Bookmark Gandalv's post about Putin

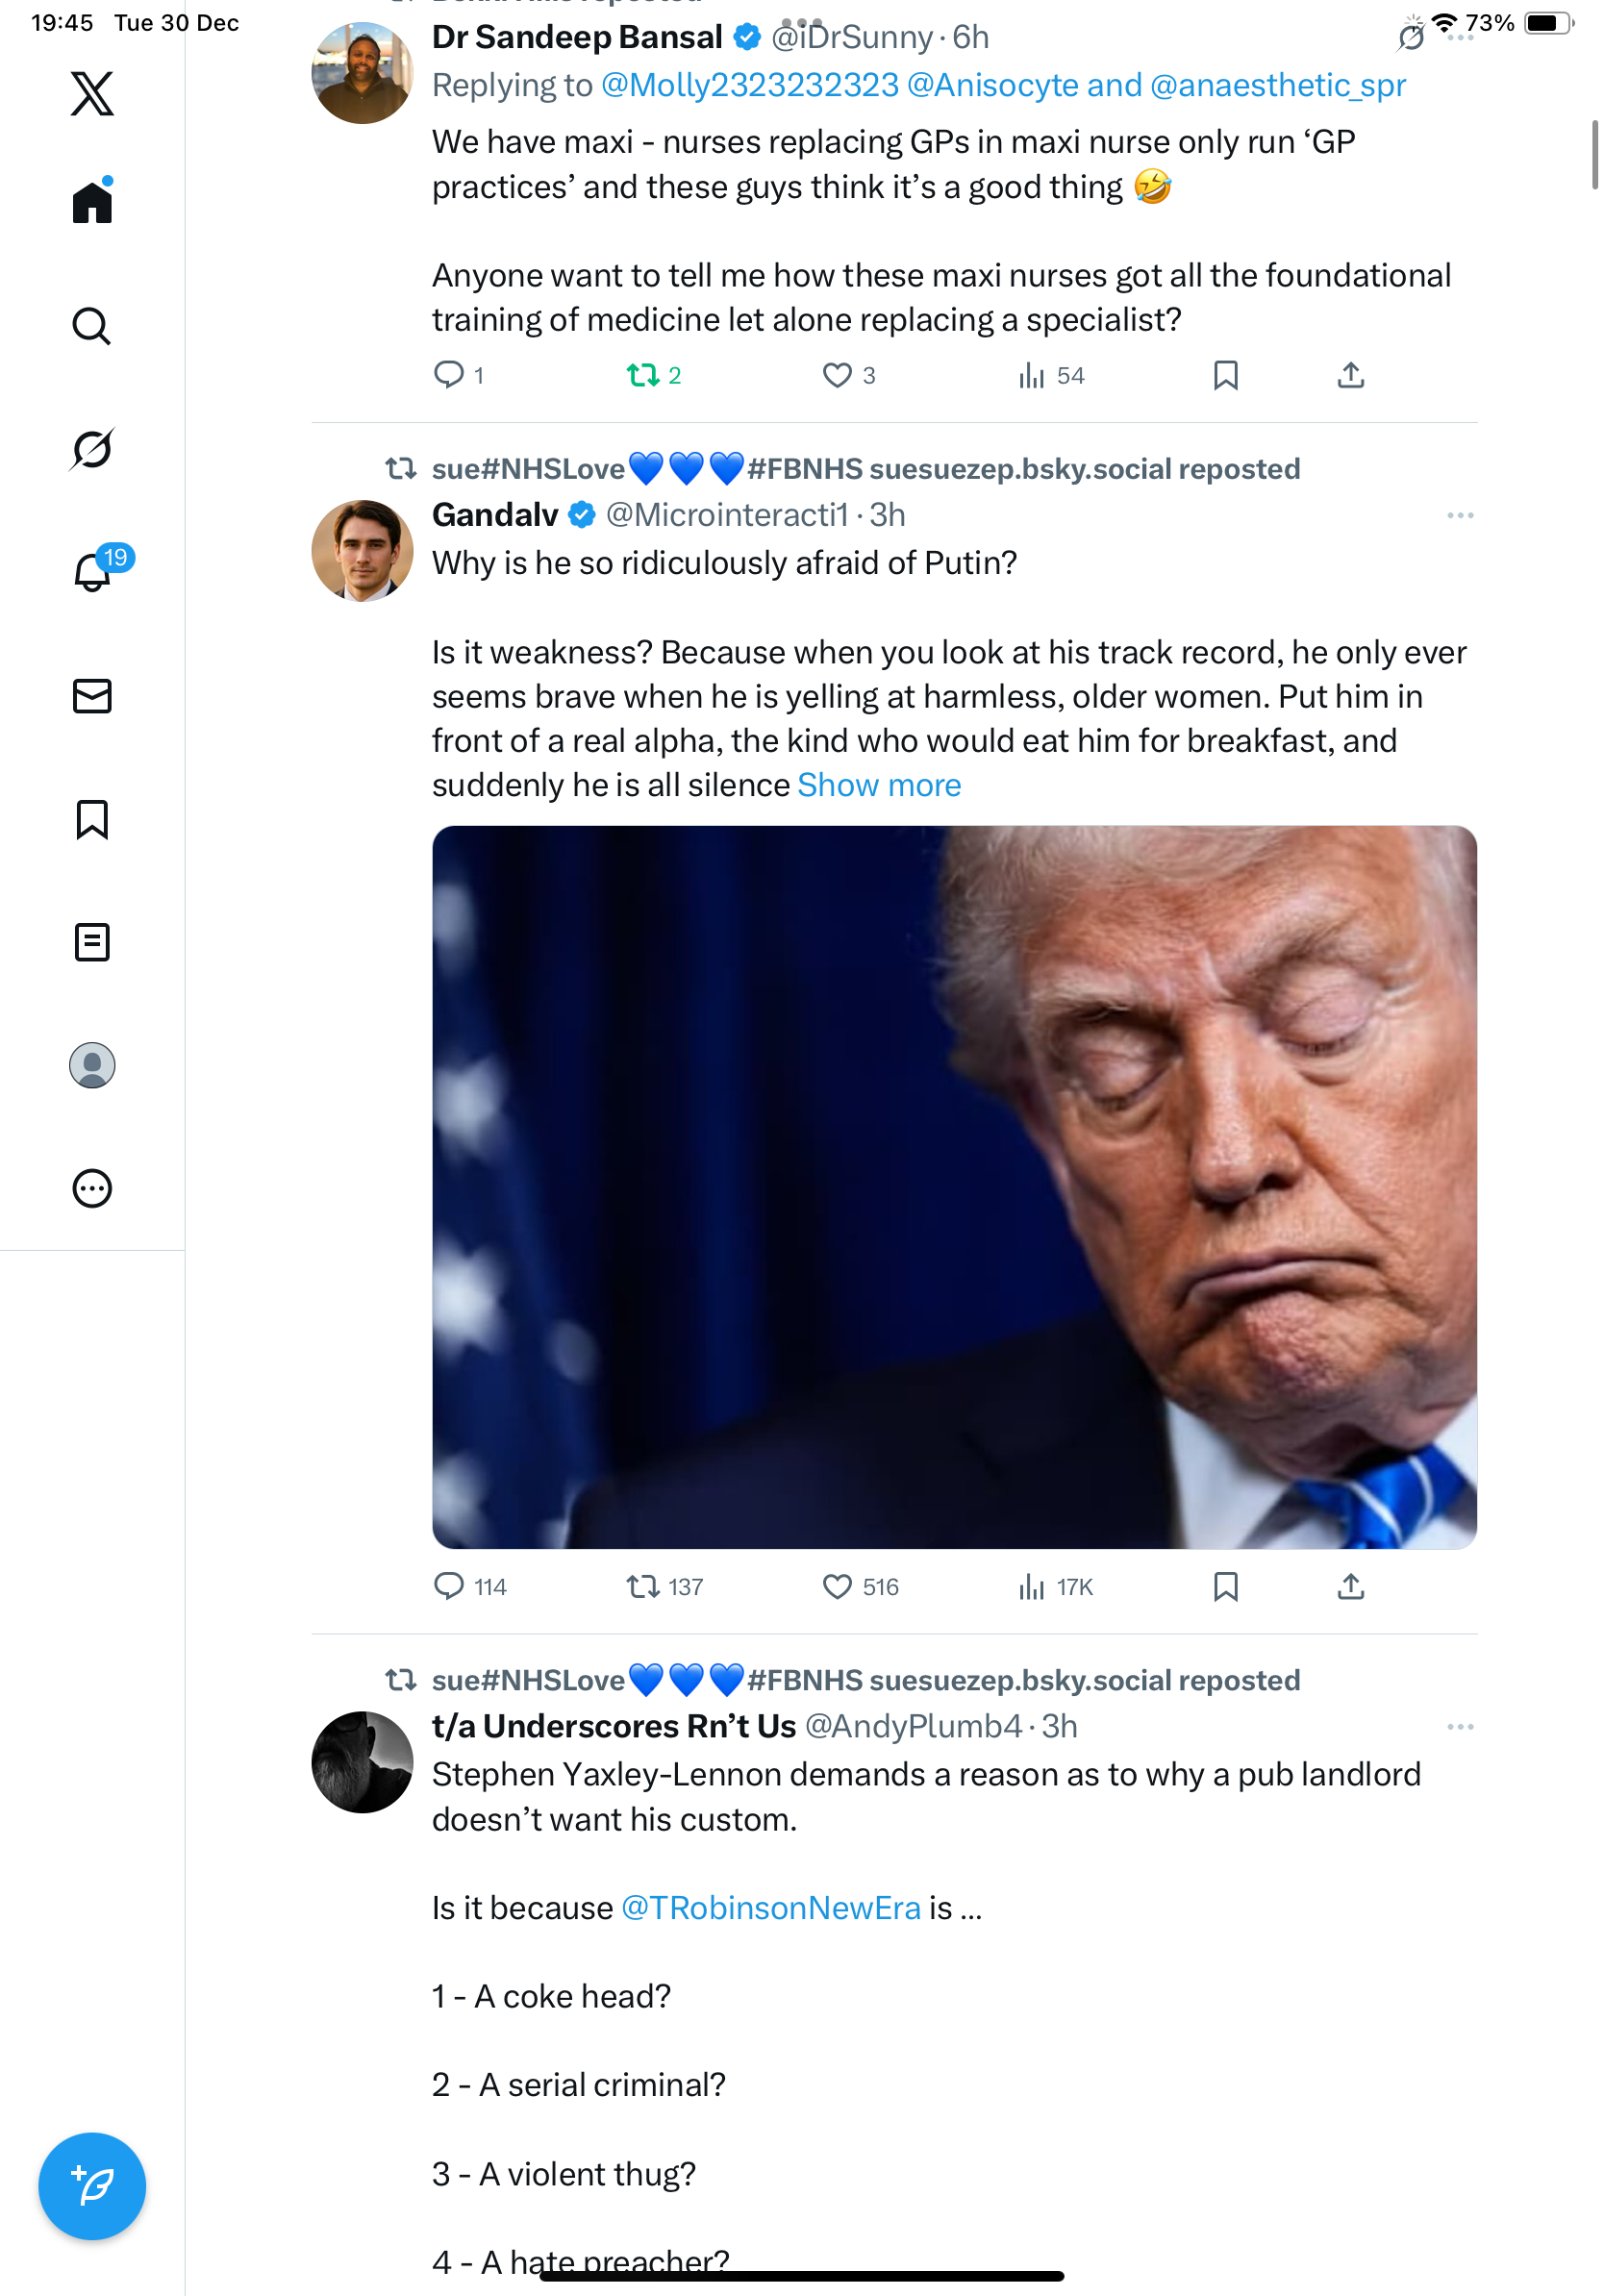[x=1225, y=1587]
